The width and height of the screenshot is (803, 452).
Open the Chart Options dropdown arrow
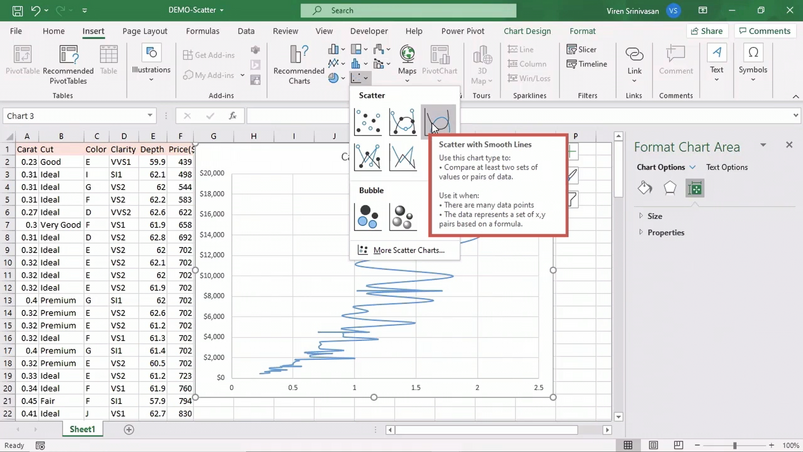pos(692,168)
